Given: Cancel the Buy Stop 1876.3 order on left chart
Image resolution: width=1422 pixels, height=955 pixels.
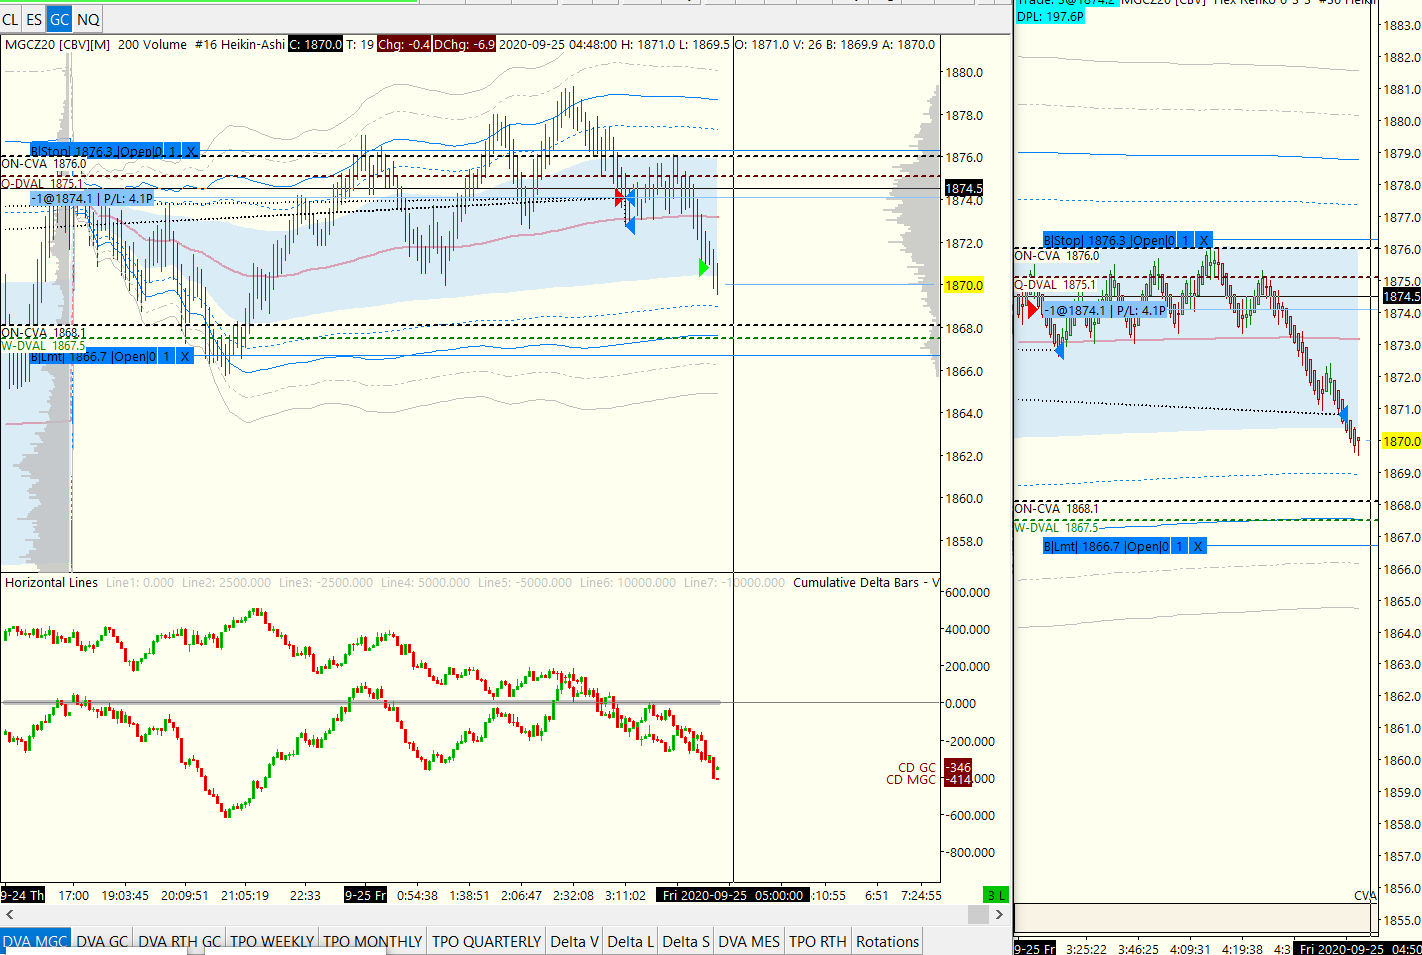Looking at the screenshot, I should [x=191, y=152].
